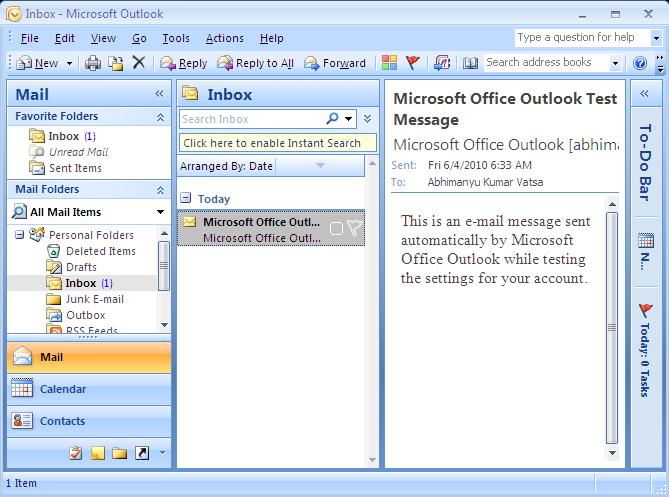
Task: Collapse the Personal Folders tree node
Action: click(x=19, y=235)
